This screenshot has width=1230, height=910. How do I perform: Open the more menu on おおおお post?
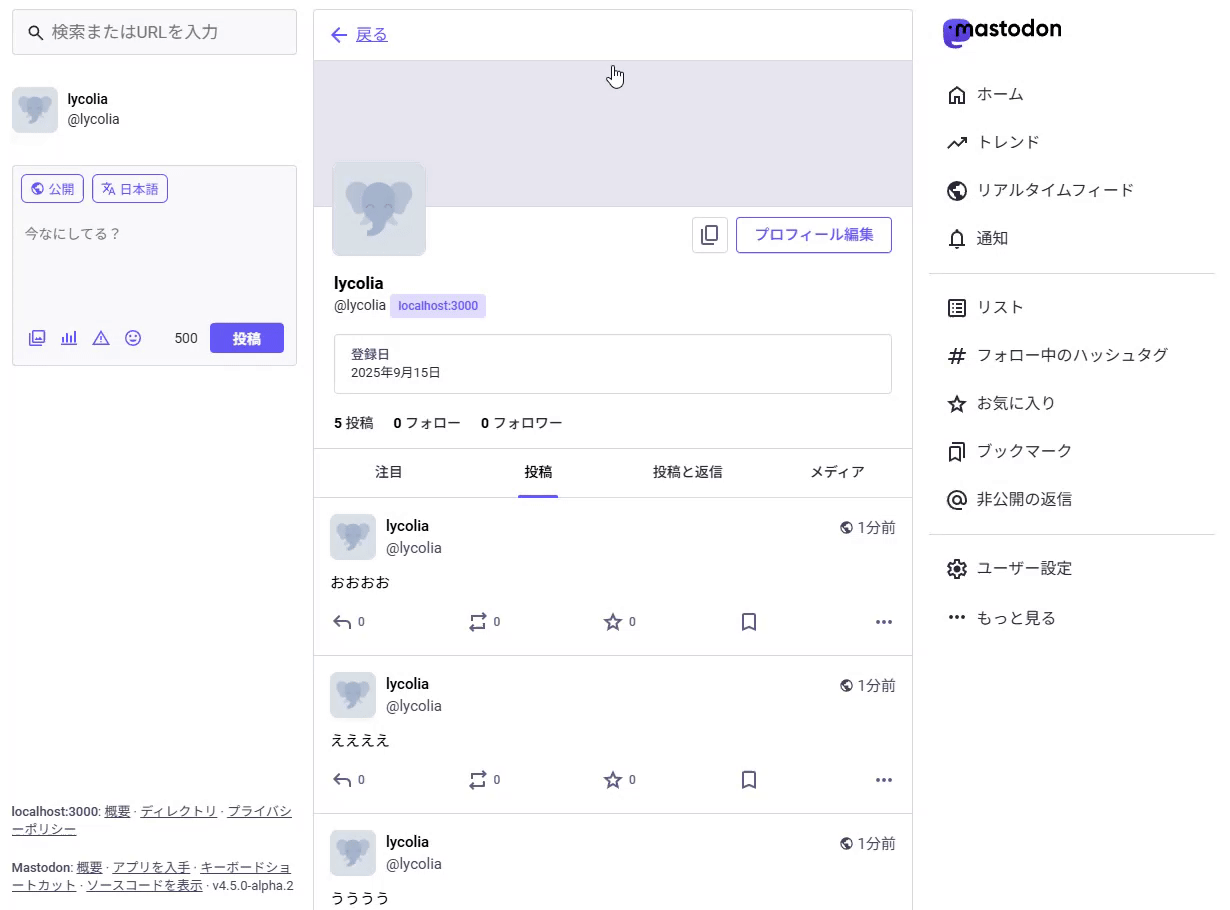point(883,622)
